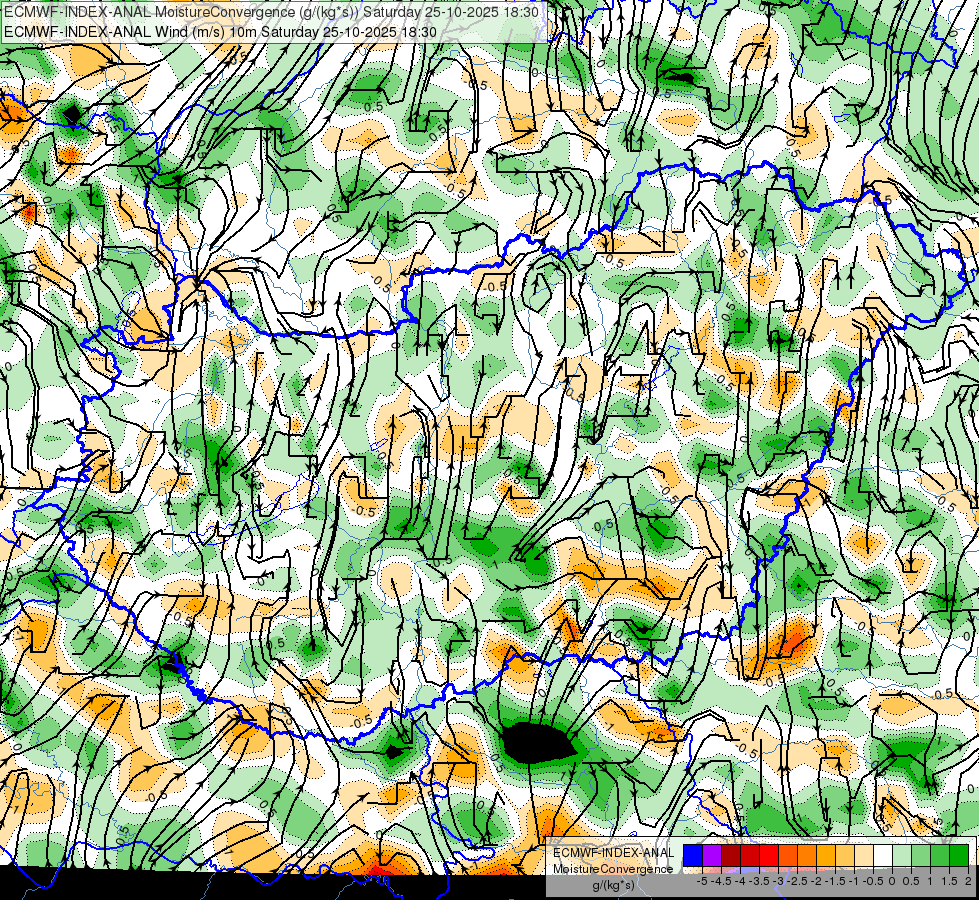
Task: Click the darkest green legend swatch
Action: tap(958, 855)
